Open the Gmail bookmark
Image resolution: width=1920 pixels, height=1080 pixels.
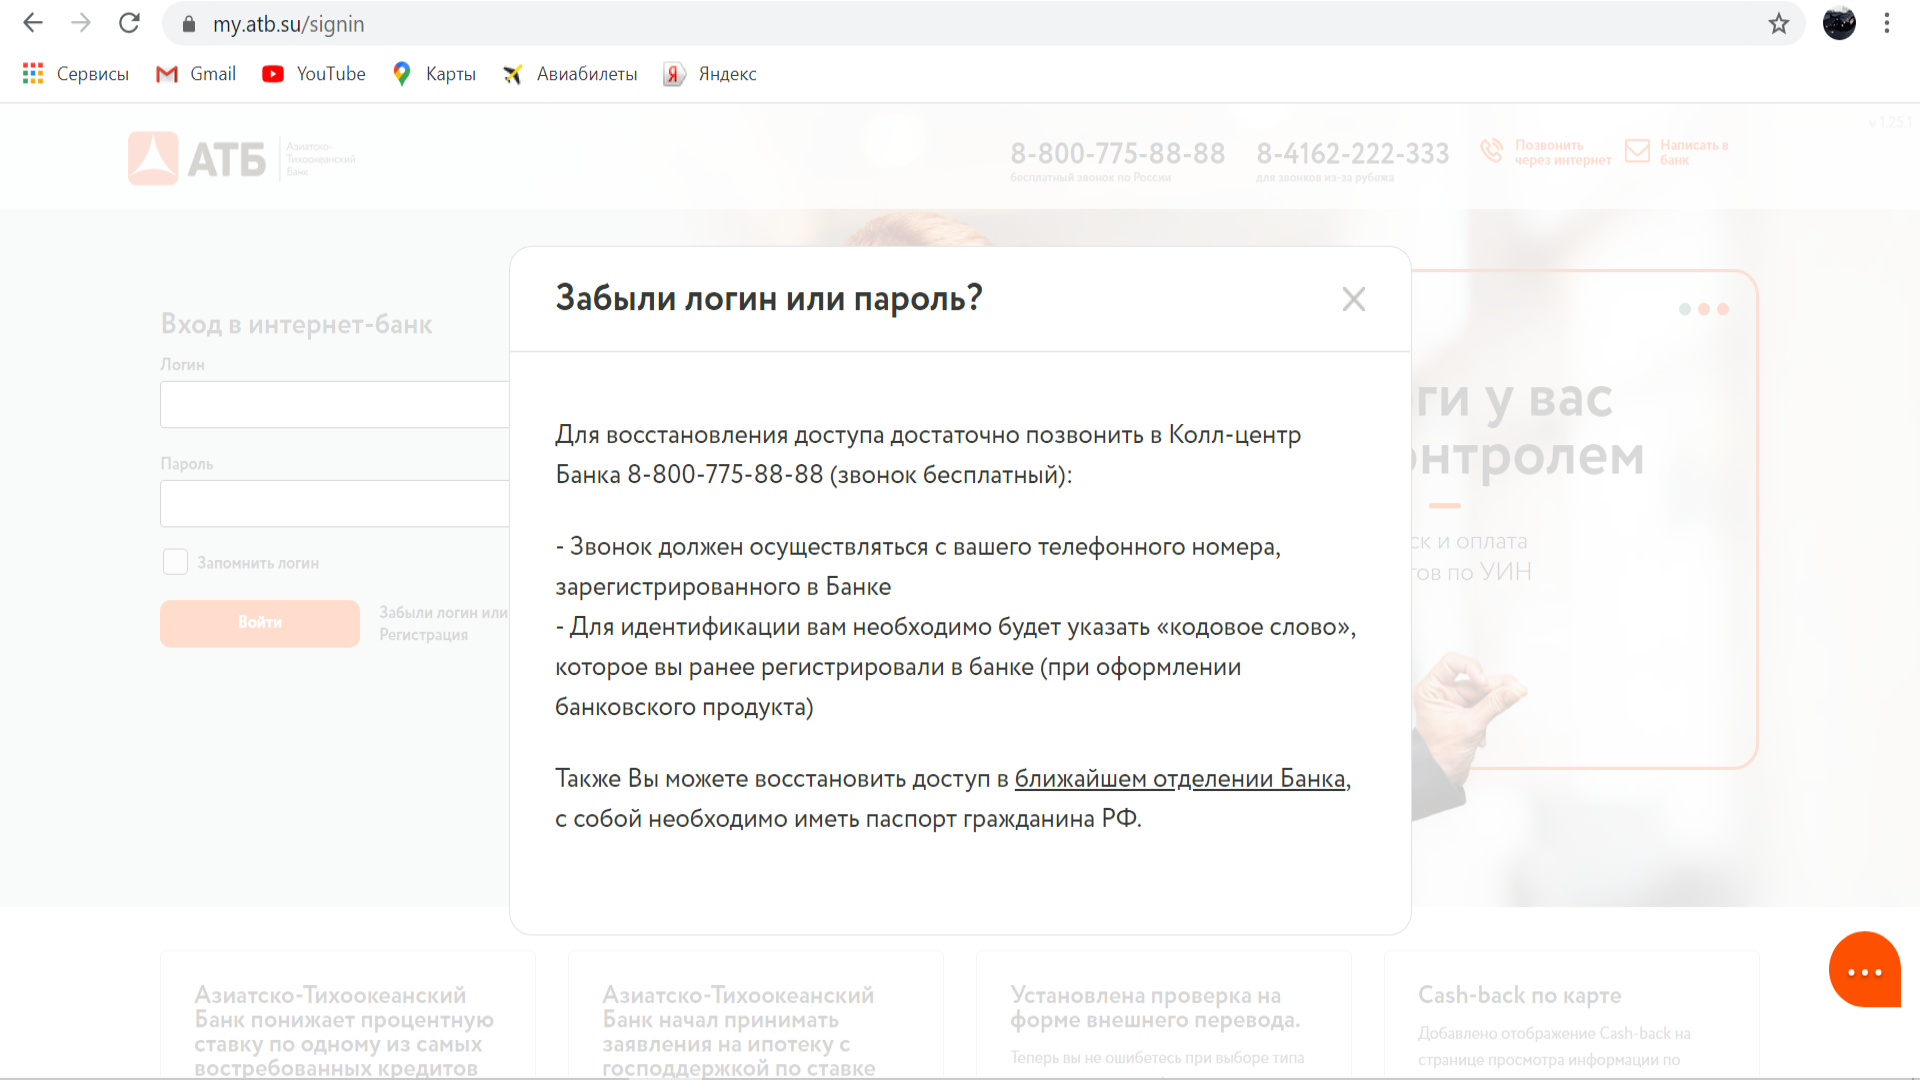196,74
